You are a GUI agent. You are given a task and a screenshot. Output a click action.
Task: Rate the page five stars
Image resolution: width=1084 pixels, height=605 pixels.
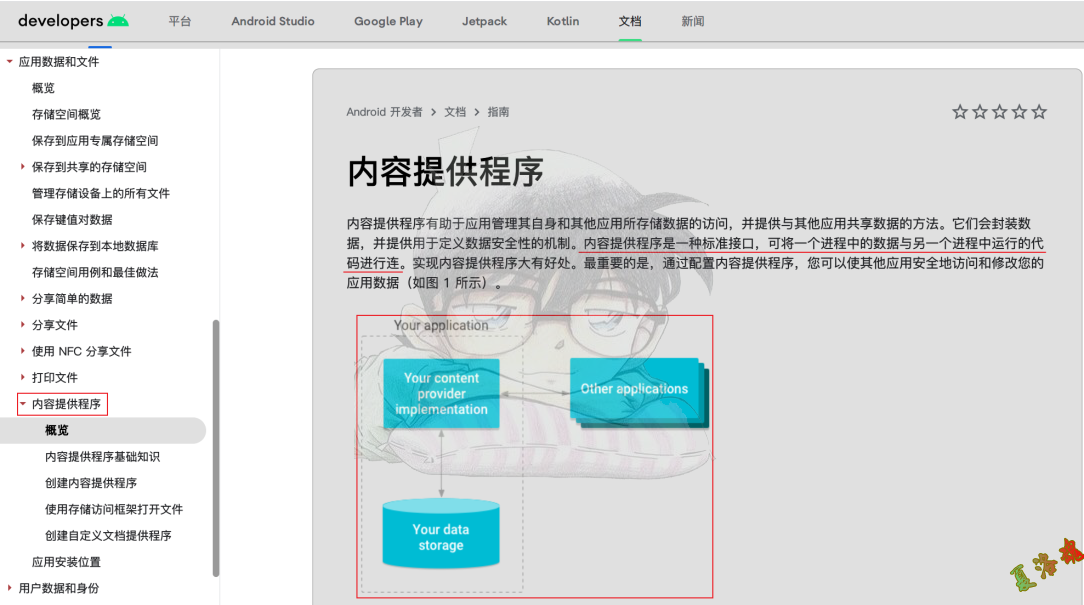pyautogui.click(x=1039, y=112)
